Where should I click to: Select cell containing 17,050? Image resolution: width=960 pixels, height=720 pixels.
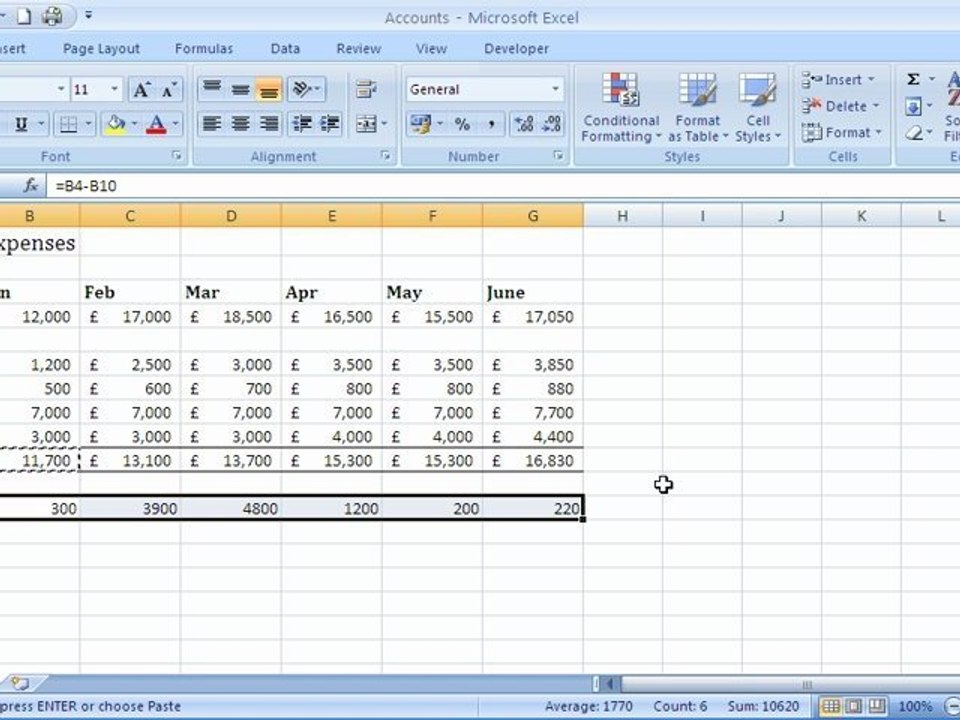533,317
